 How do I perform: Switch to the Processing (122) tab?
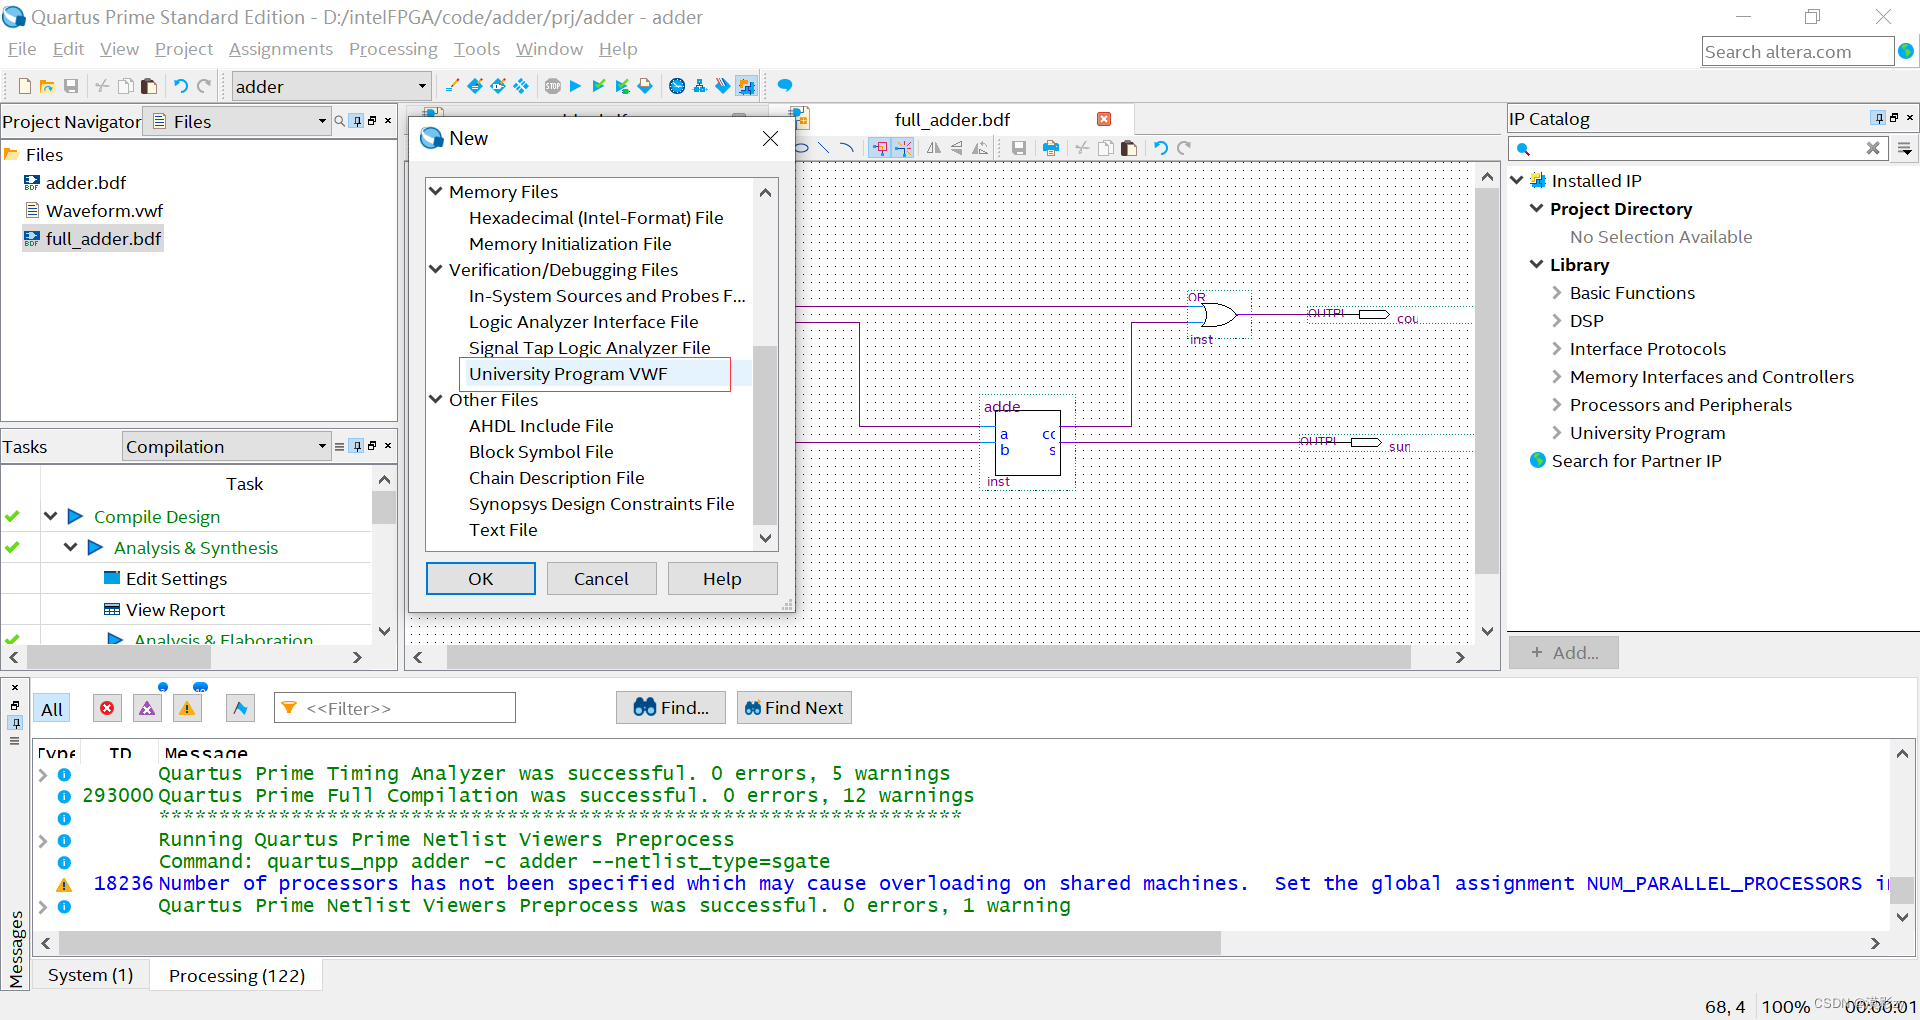click(x=237, y=975)
